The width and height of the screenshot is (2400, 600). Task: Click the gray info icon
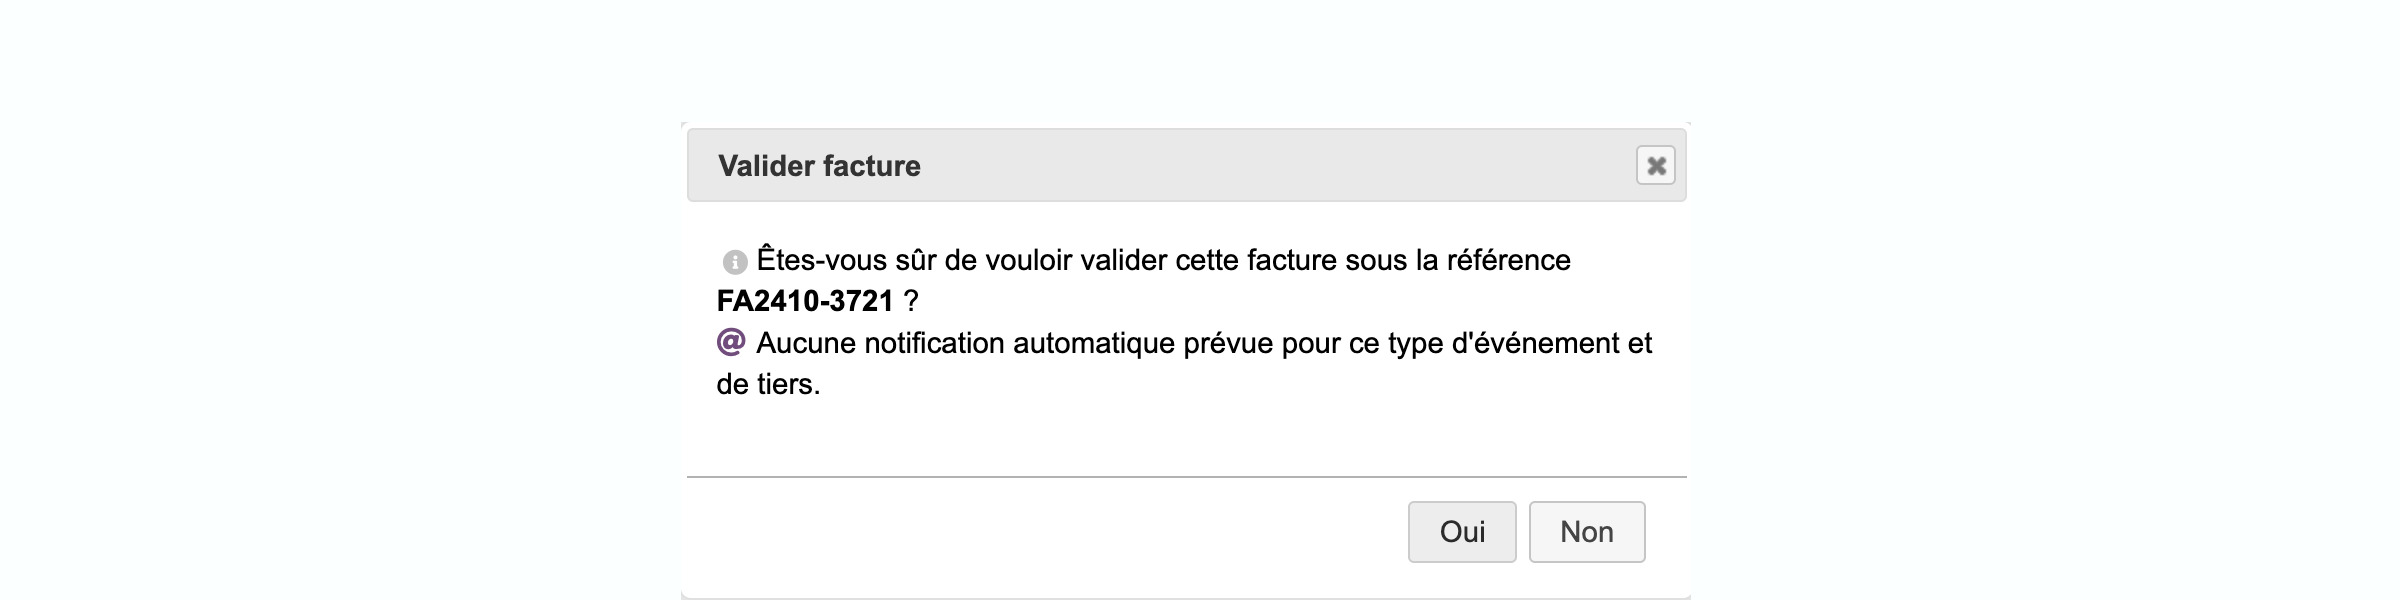click(x=734, y=262)
